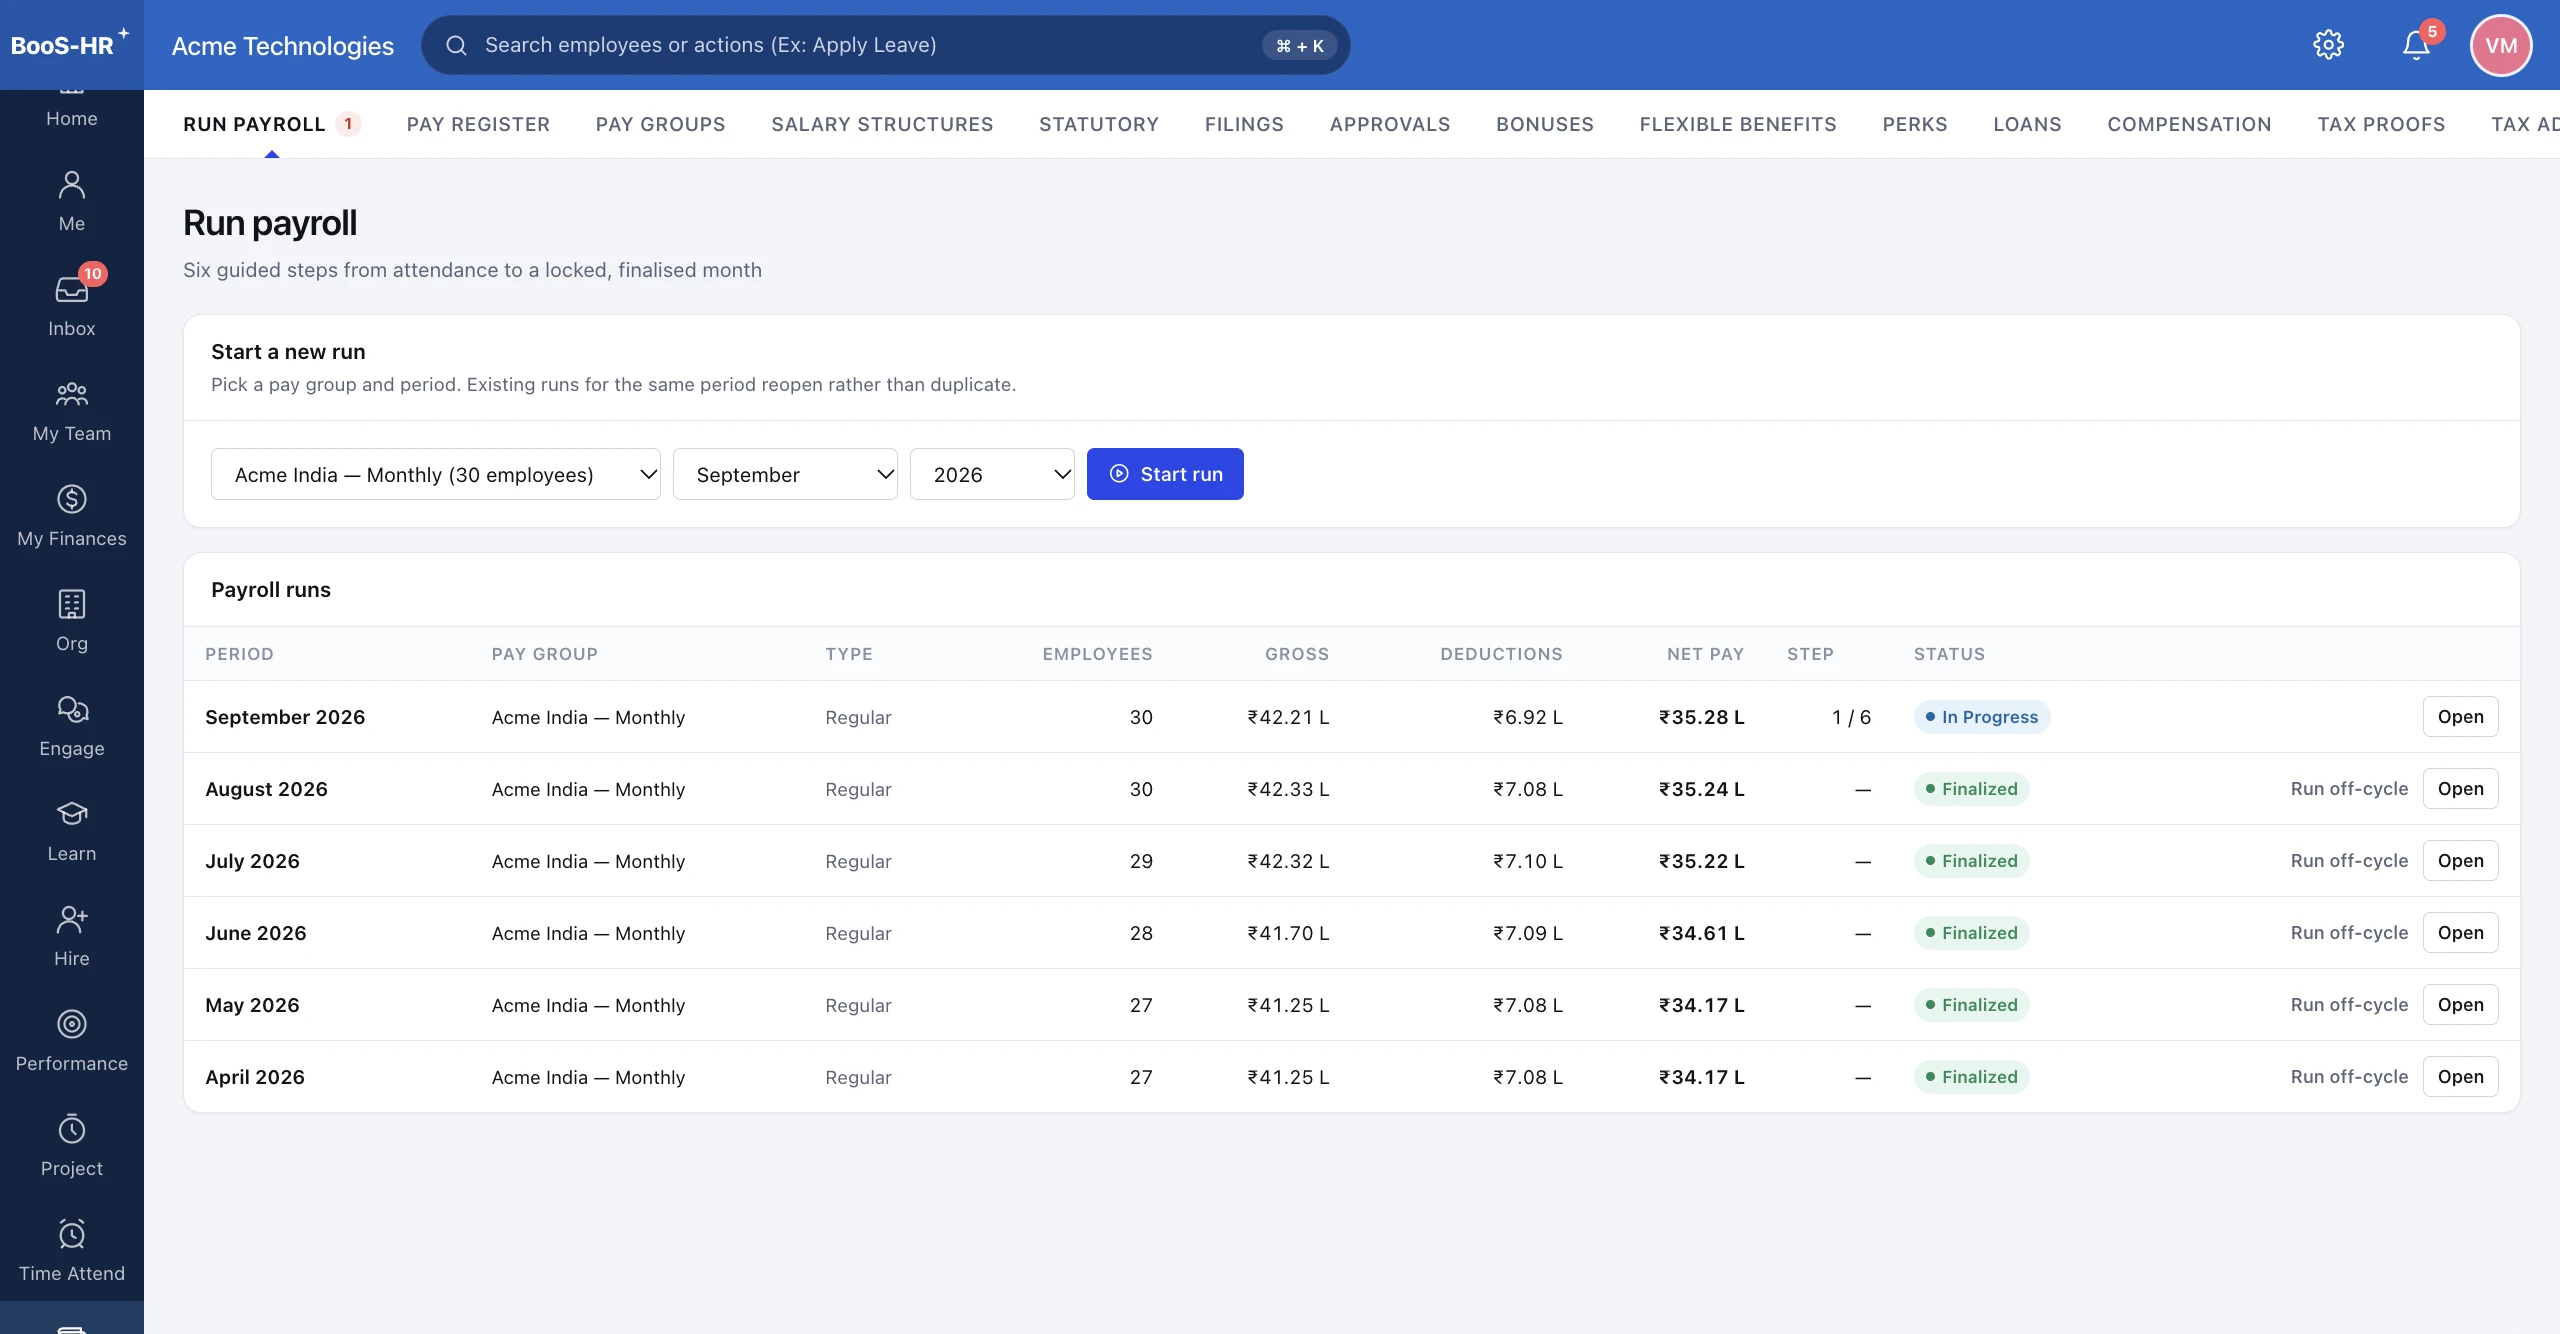Viewport: 2560px width, 1334px height.
Task: Open the Tax Proofs tab
Action: coord(2381,124)
